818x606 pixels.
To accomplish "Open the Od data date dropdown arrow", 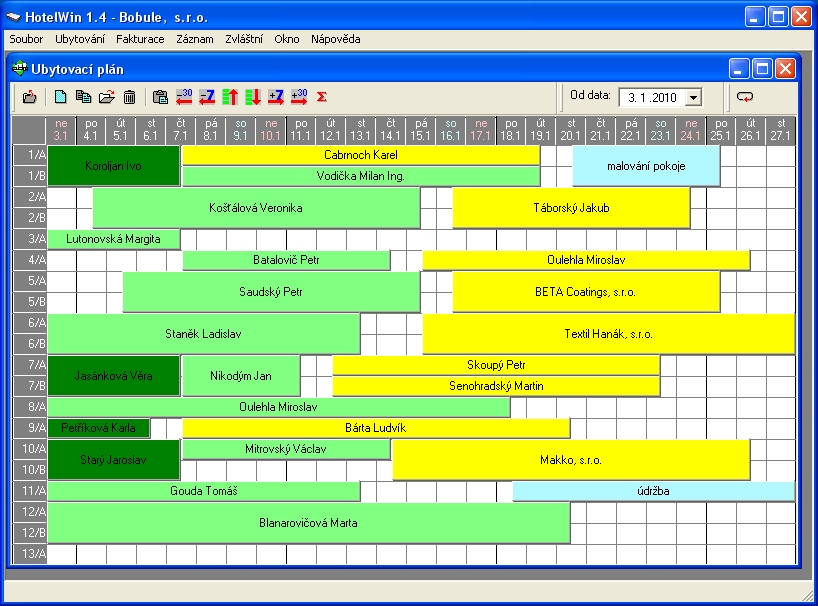I will [693, 98].
